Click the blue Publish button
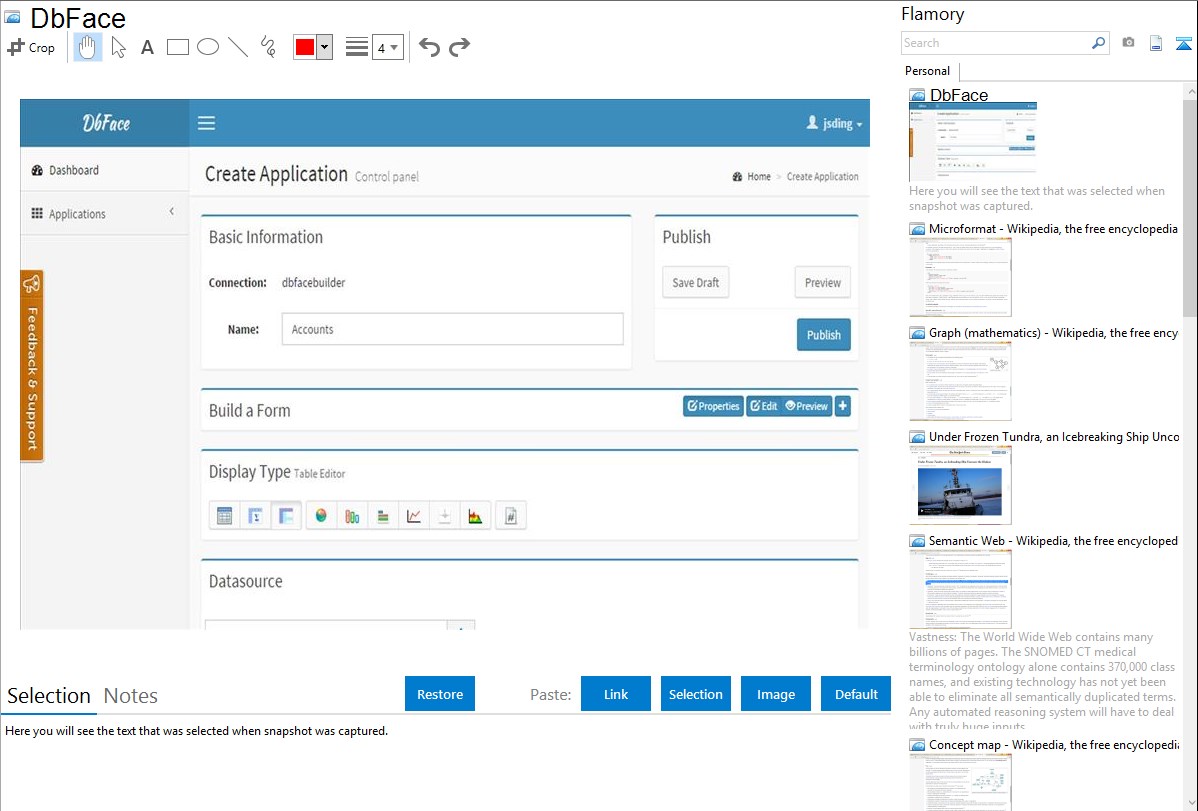This screenshot has height=811, width=1198. 824,335
